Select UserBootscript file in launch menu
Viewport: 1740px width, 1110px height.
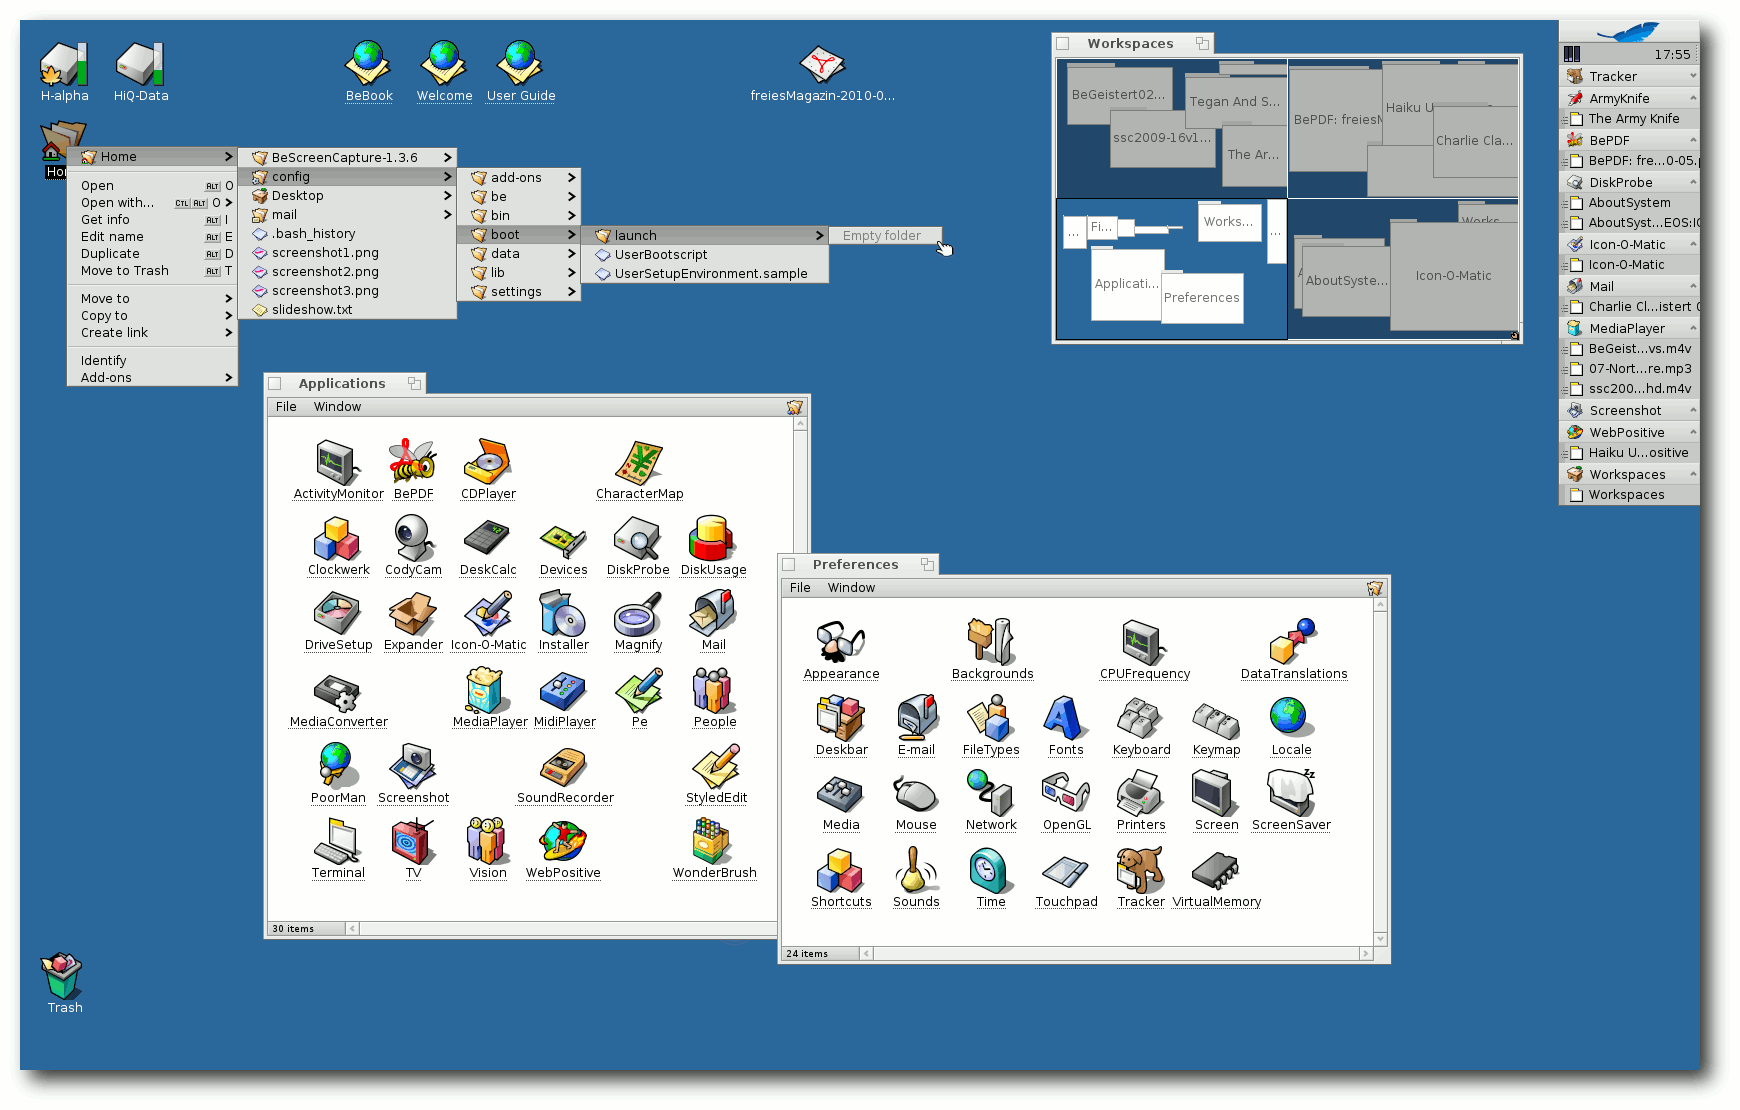pos(660,255)
